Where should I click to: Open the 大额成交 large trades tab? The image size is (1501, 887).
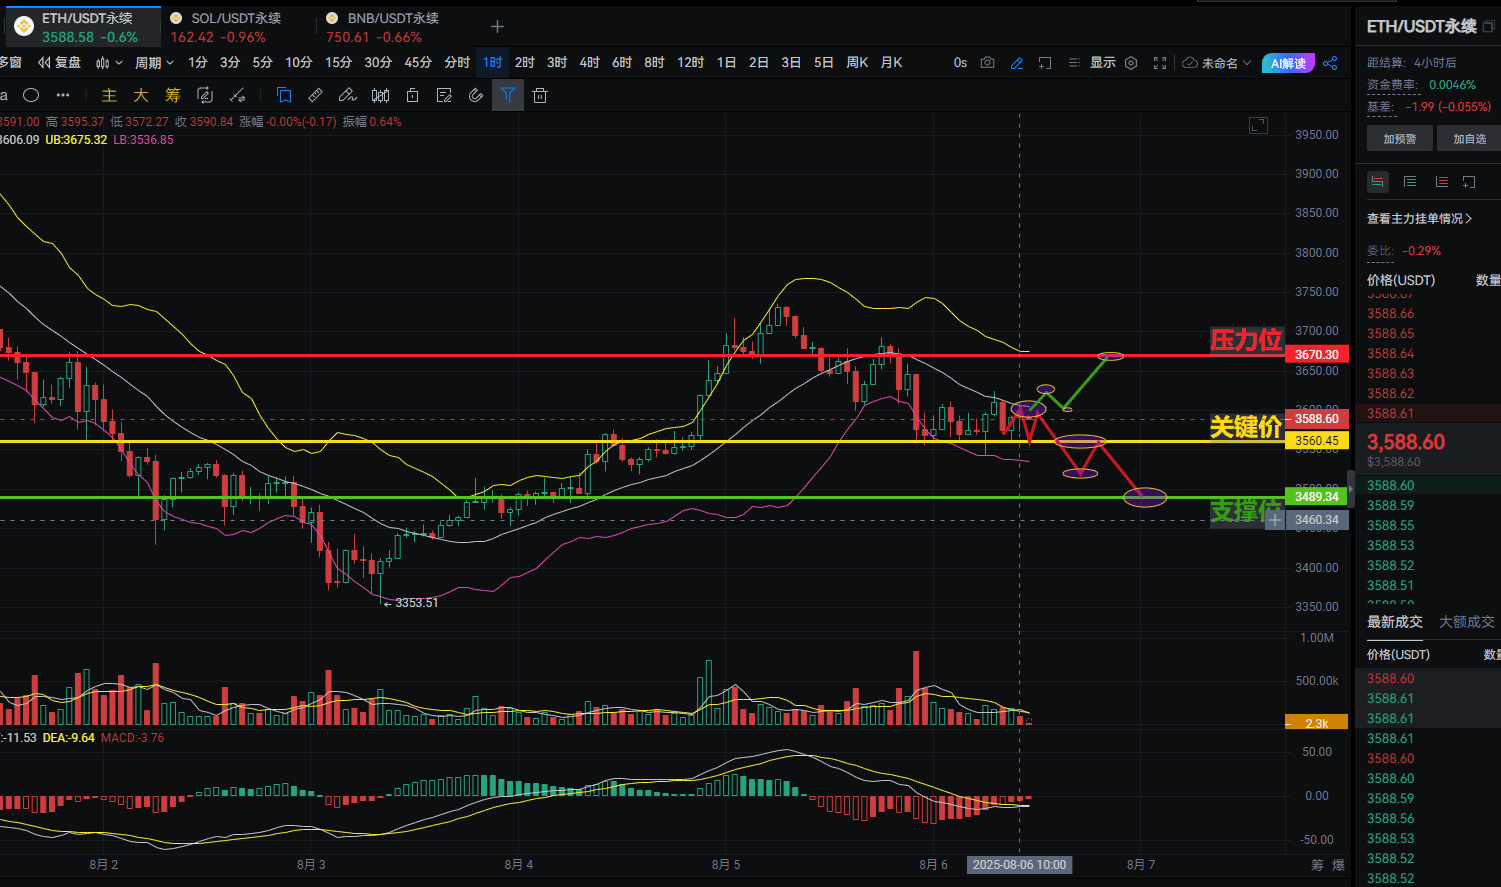tap(1466, 622)
